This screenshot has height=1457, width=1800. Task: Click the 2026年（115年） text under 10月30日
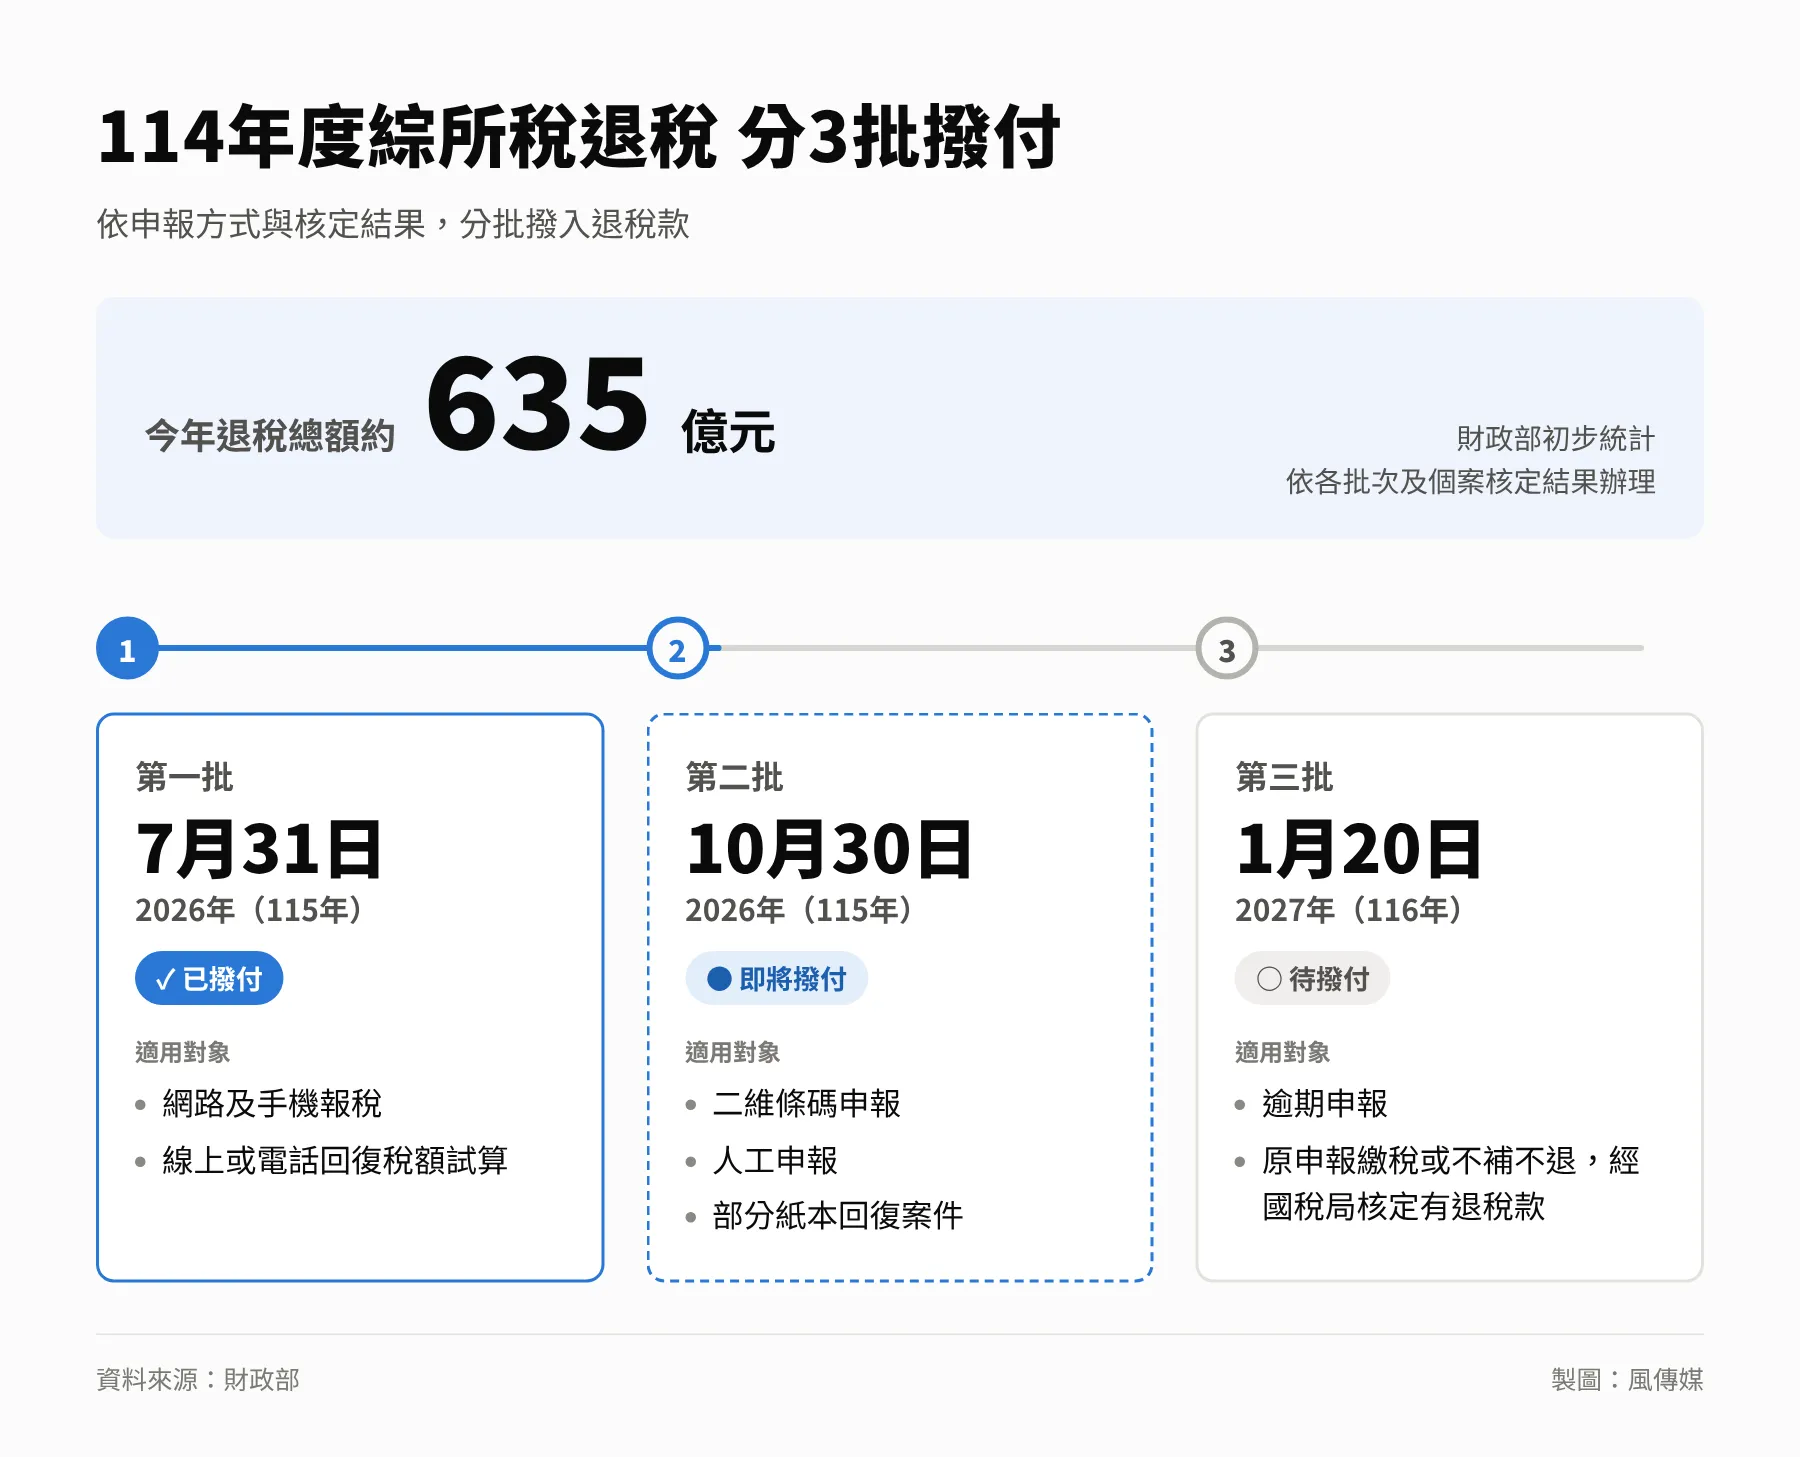click(x=801, y=910)
